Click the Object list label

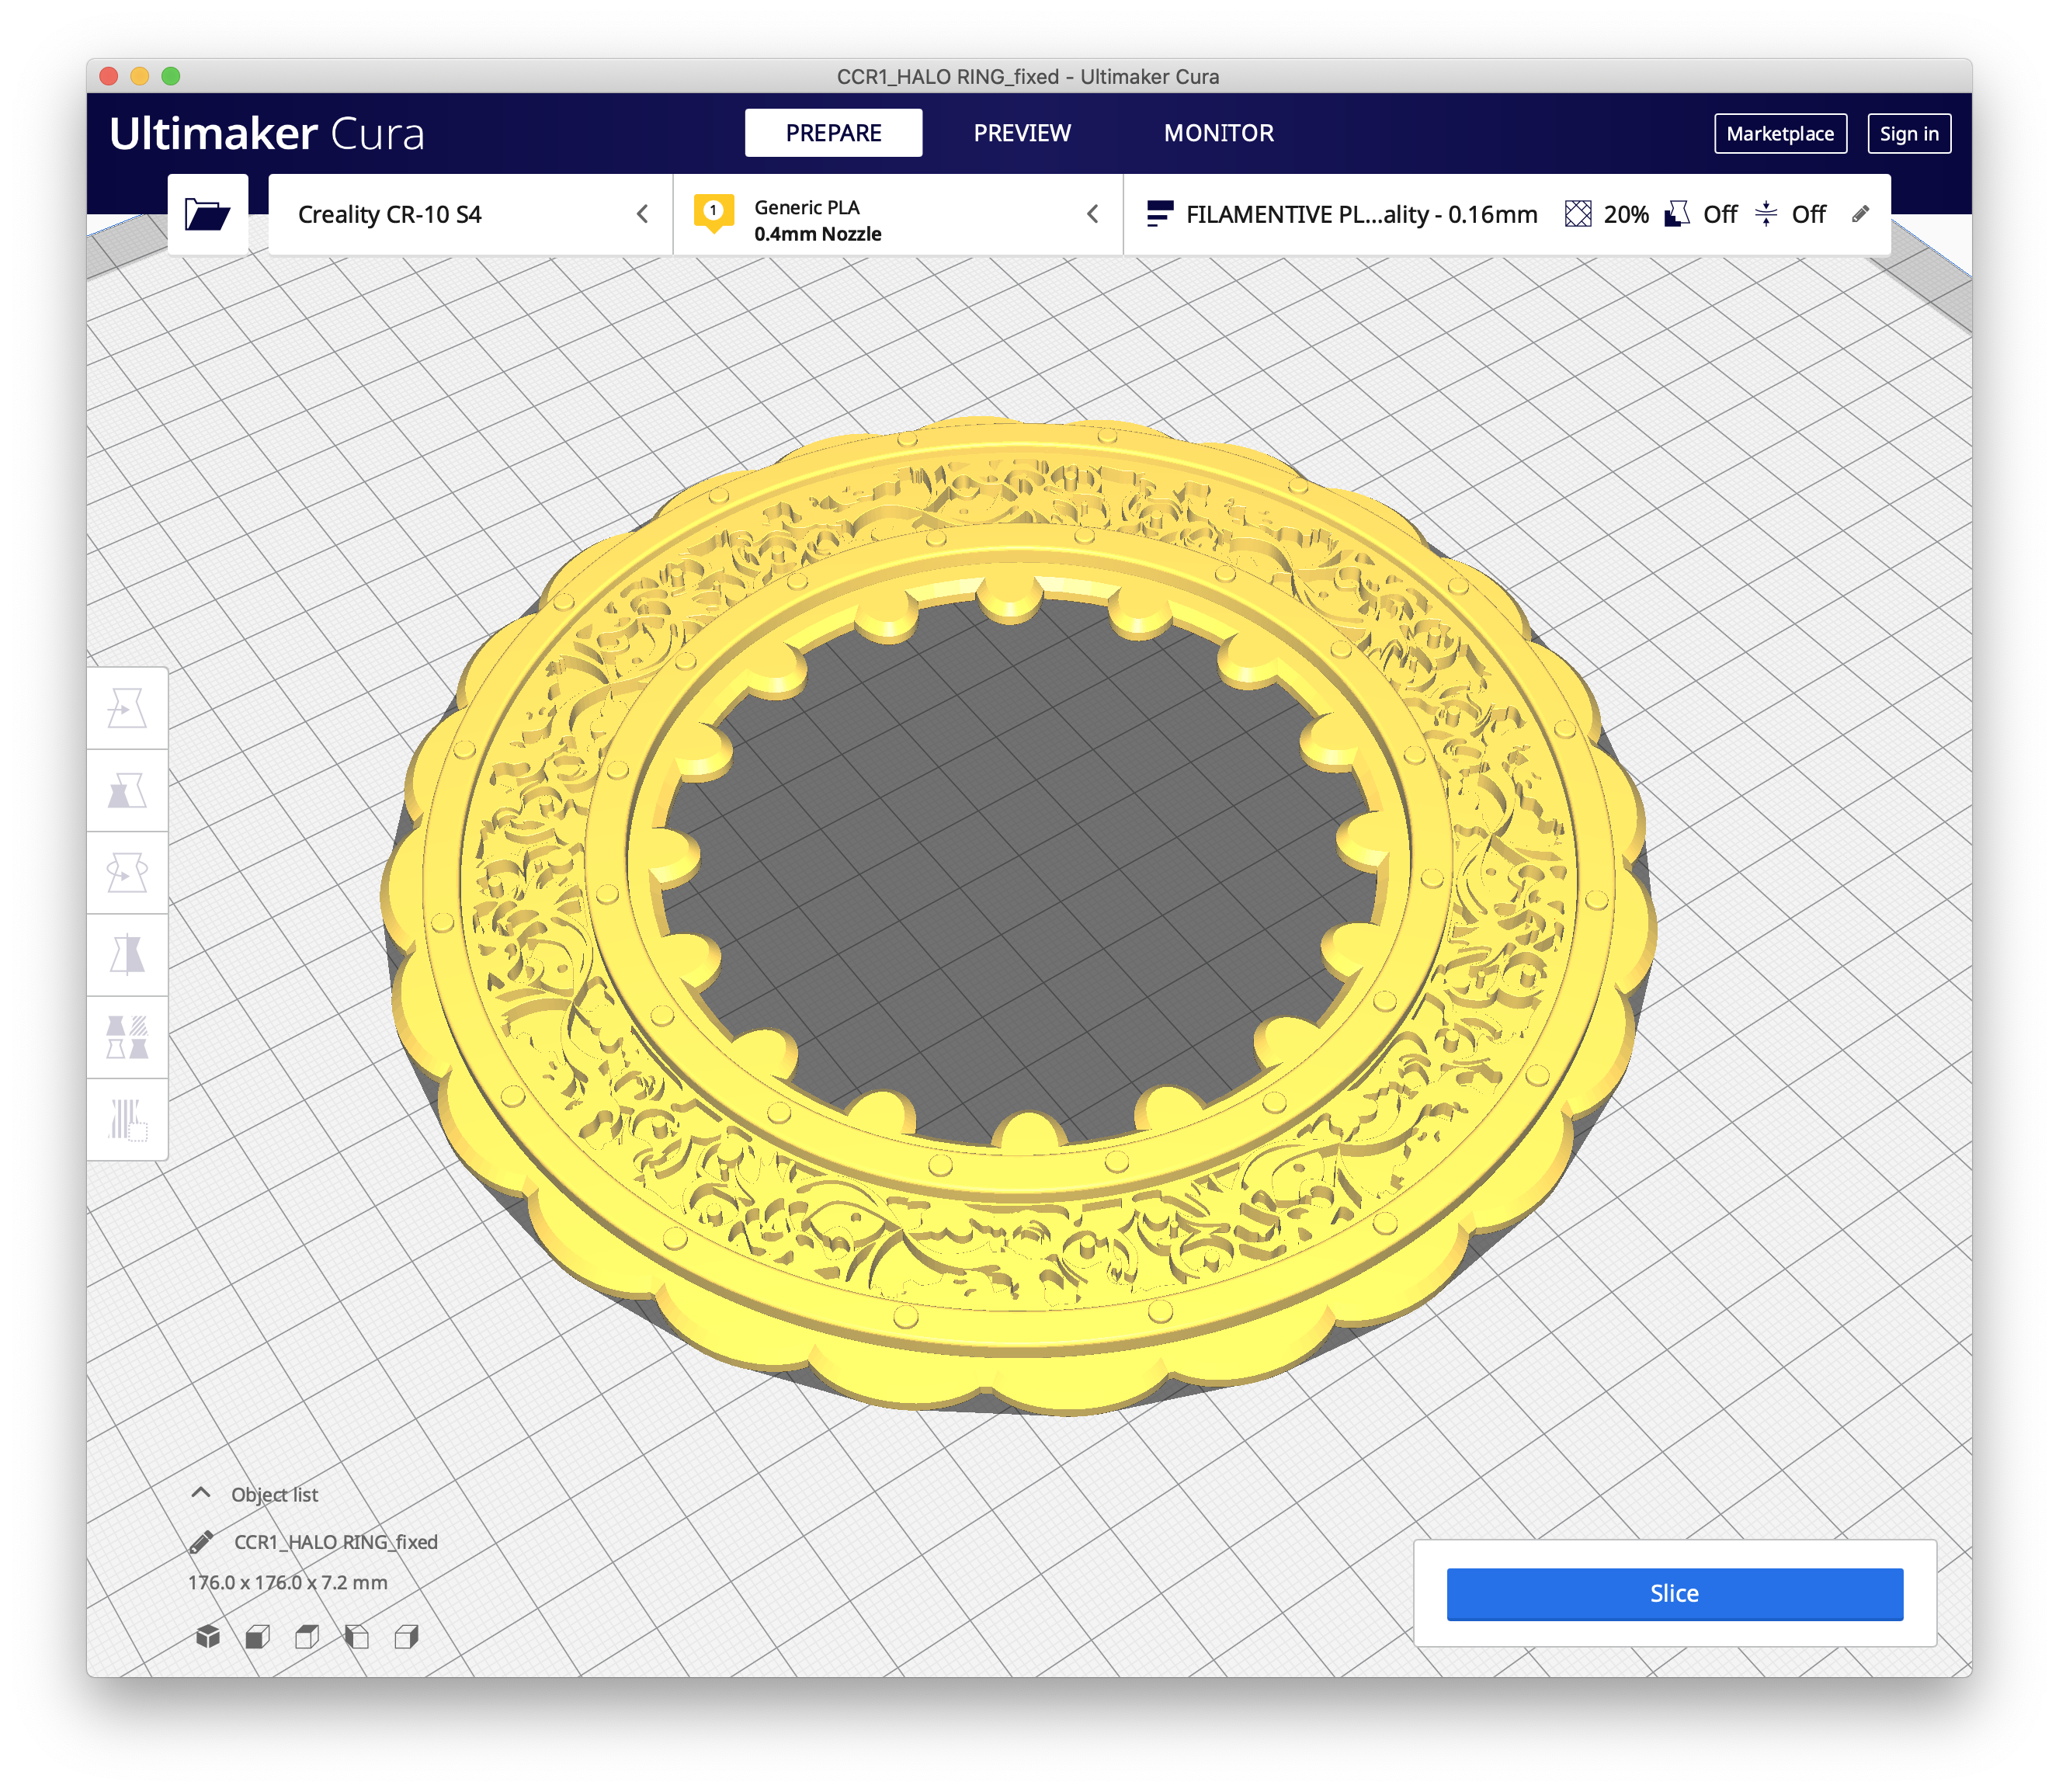274,1494
